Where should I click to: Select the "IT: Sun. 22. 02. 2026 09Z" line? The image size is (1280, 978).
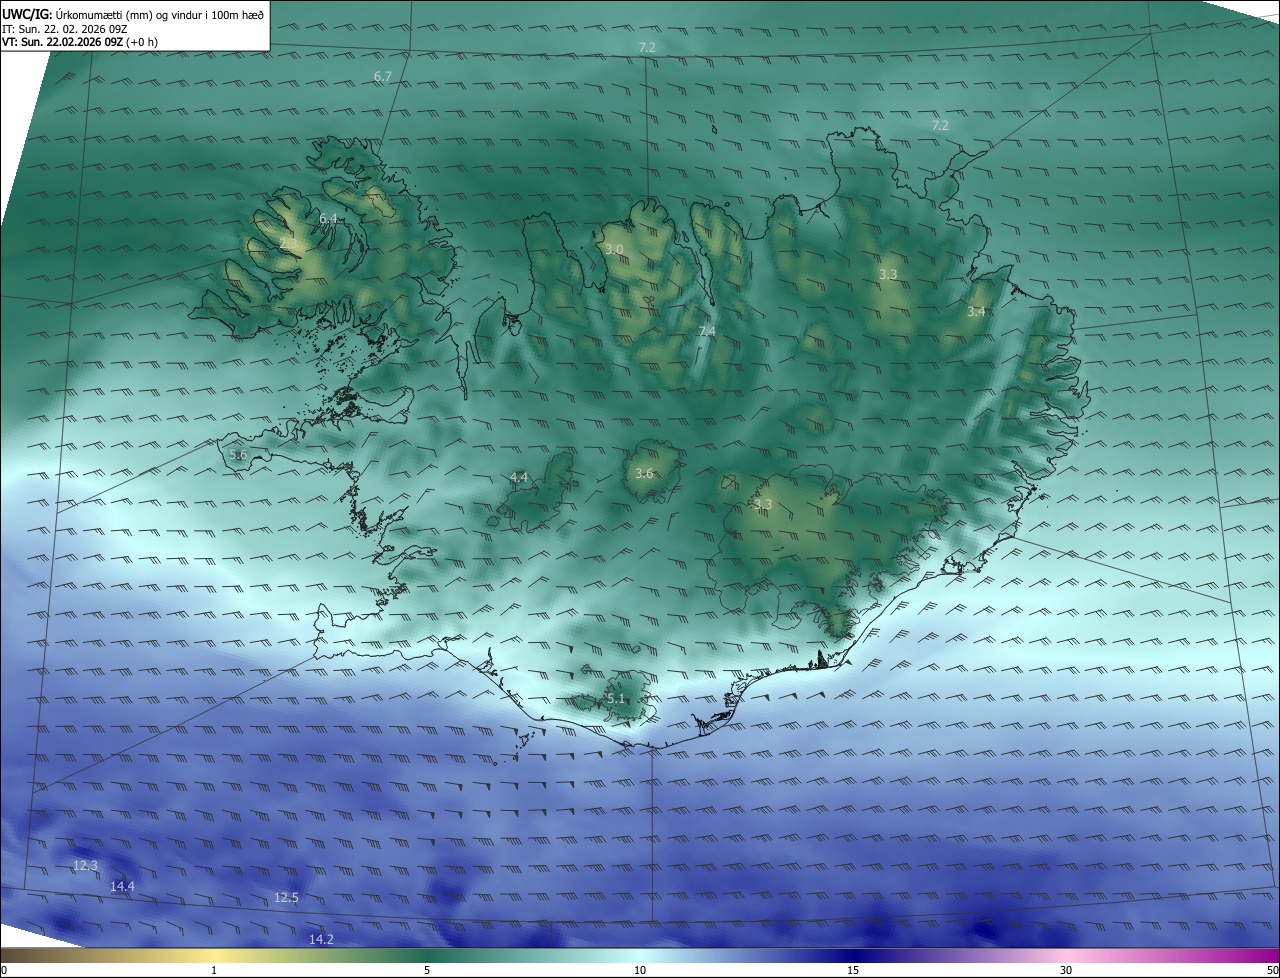pos(65,29)
